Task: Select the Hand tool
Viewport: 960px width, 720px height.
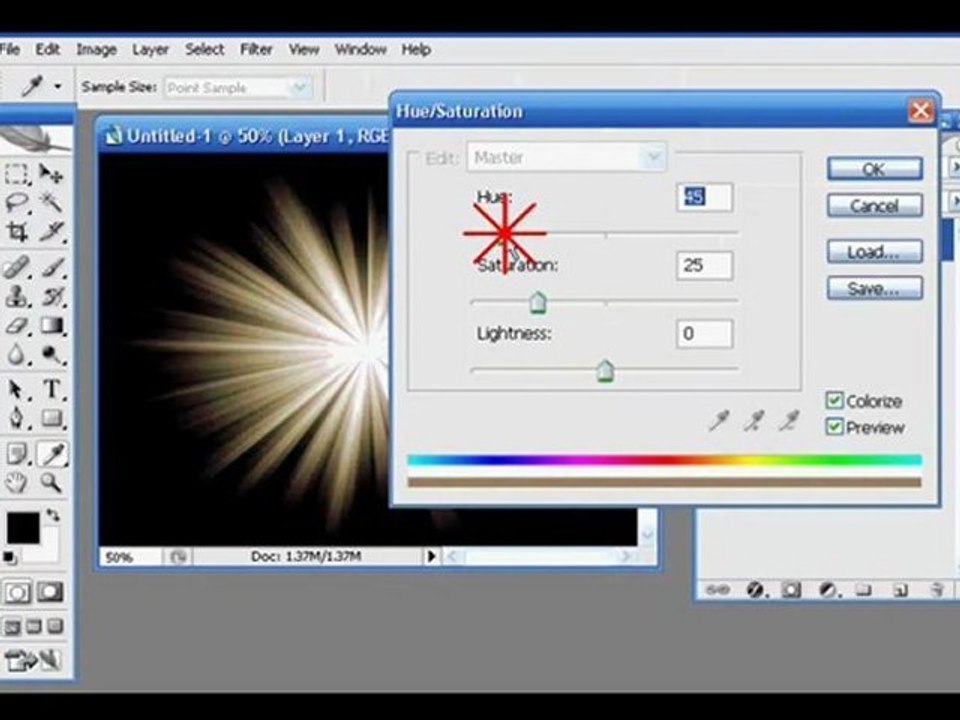Action: [17, 483]
